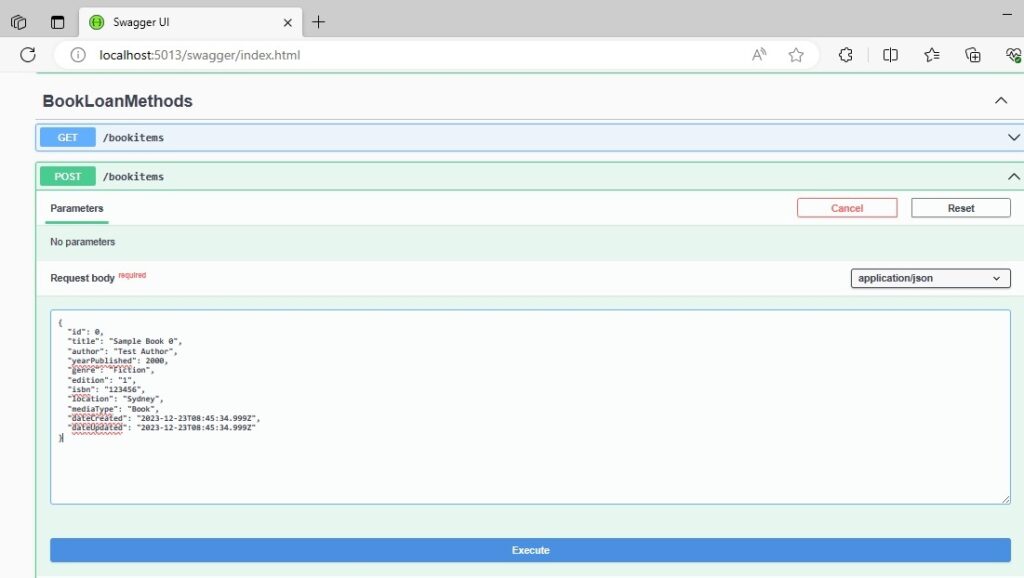Open the application/json content type dropdown
Image resolution: width=1024 pixels, height=578 pixels.
[931, 278]
